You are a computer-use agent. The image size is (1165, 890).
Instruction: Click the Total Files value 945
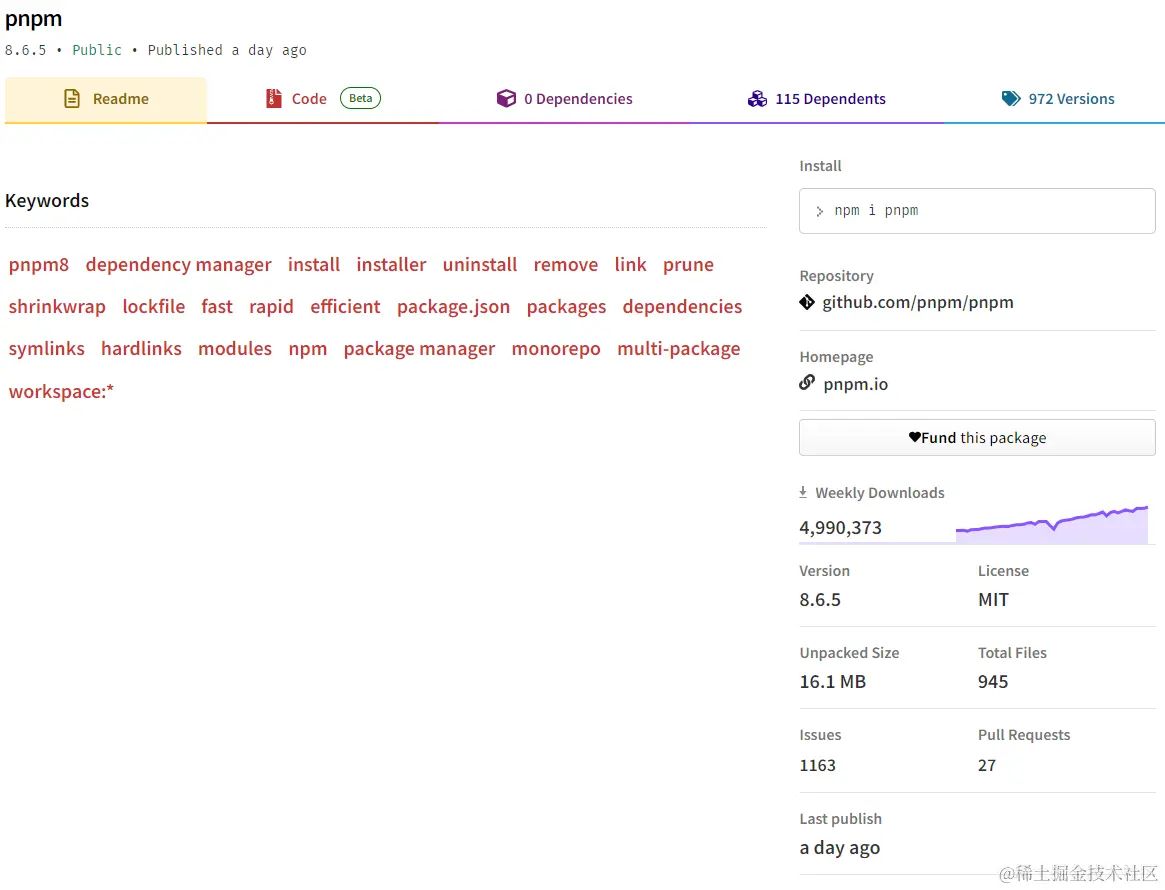point(993,681)
